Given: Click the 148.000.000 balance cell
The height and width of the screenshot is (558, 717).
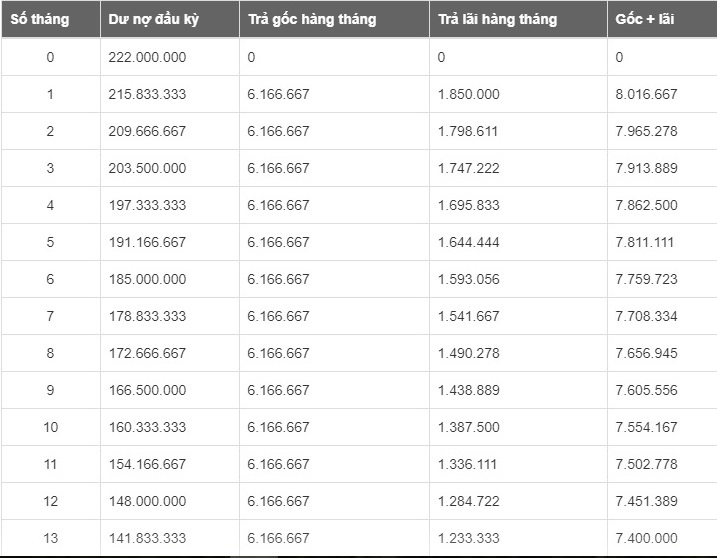Looking at the screenshot, I should pos(147,501).
